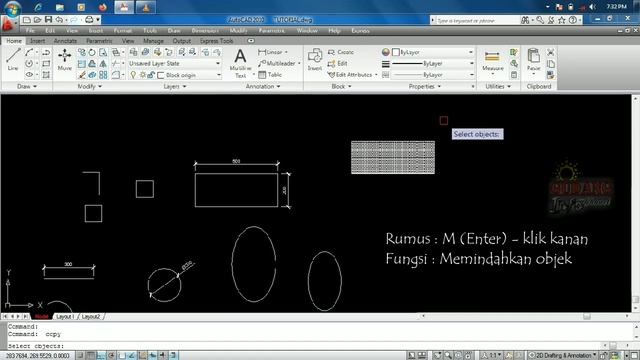This screenshot has width=640, height=360.
Task: Toggle layer freeze sun icon
Action: [142, 75]
